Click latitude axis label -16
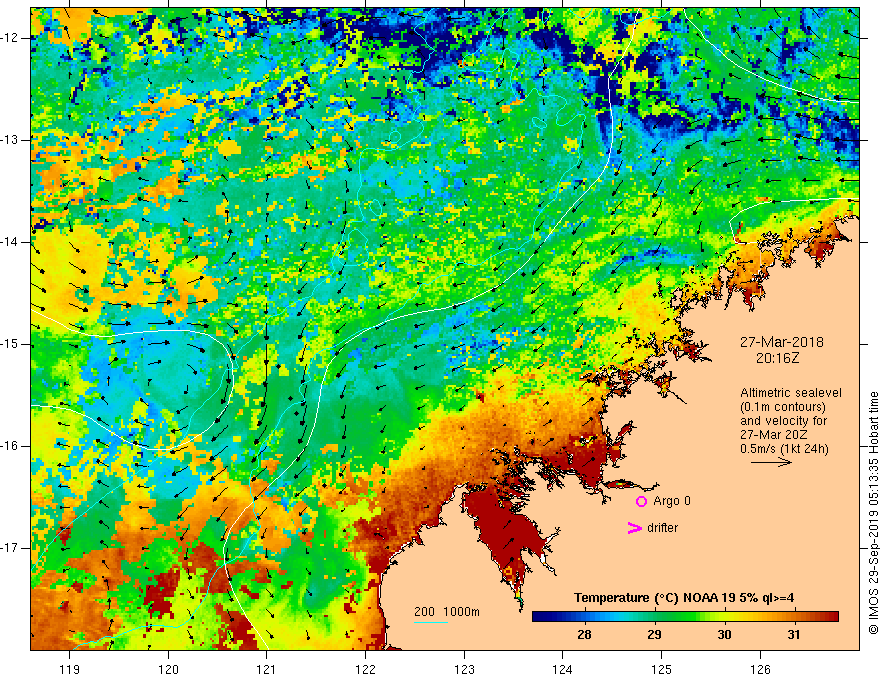 click(10, 446)
